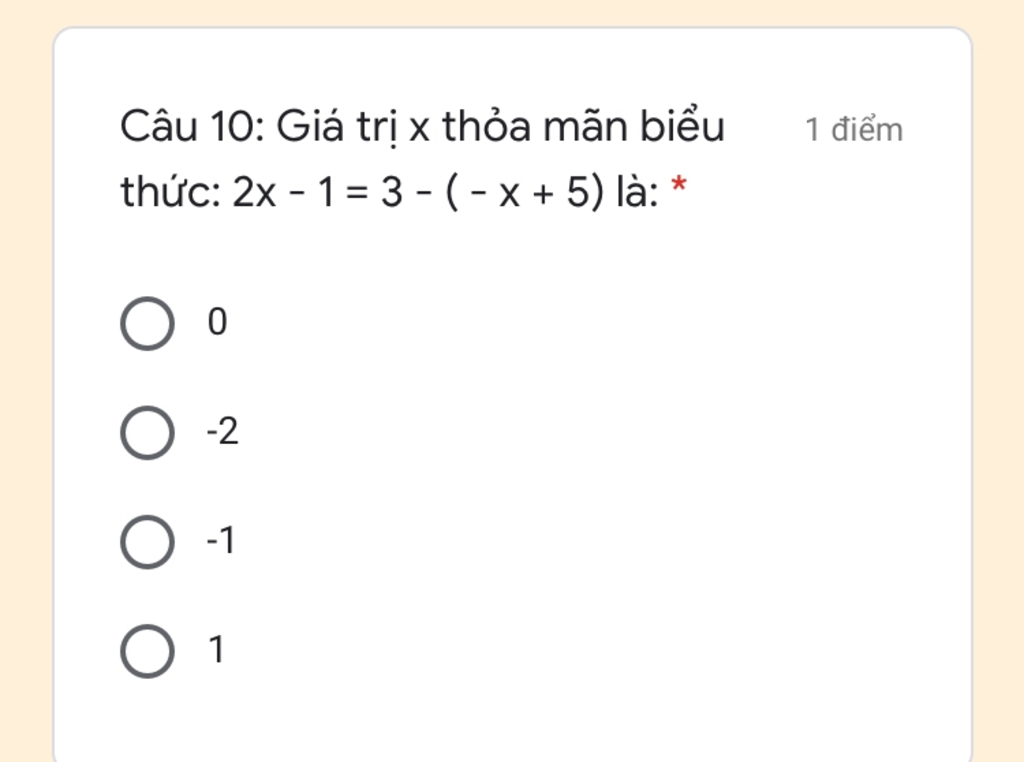This screenshot has height=762, width=1024.
Task: Choose the -2 radio button option
Action: pos(148,432)
